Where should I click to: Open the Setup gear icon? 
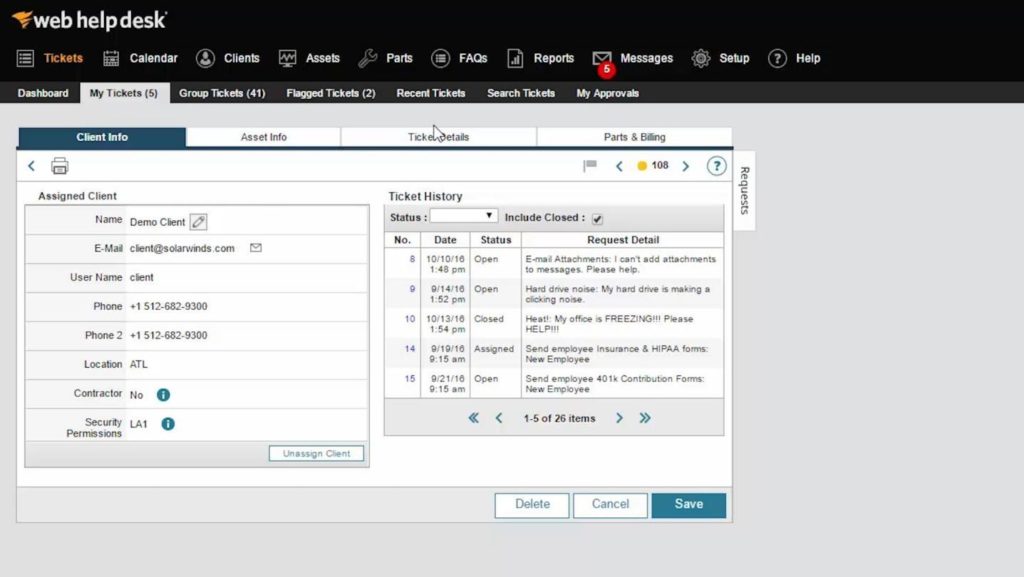tap(701, 59)
